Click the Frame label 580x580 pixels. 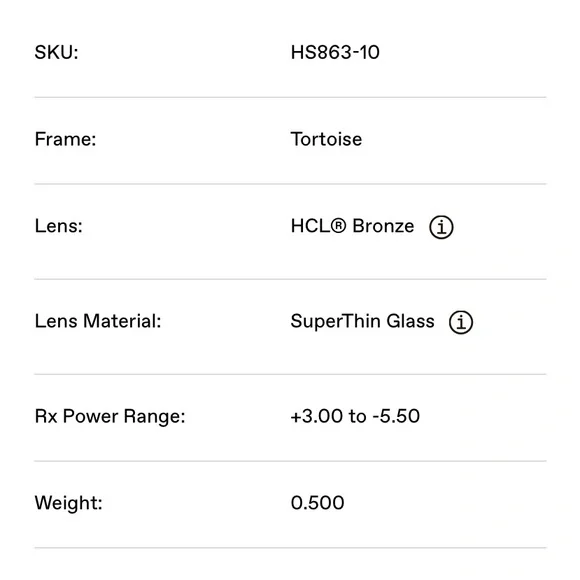click(x=65, y=139)
